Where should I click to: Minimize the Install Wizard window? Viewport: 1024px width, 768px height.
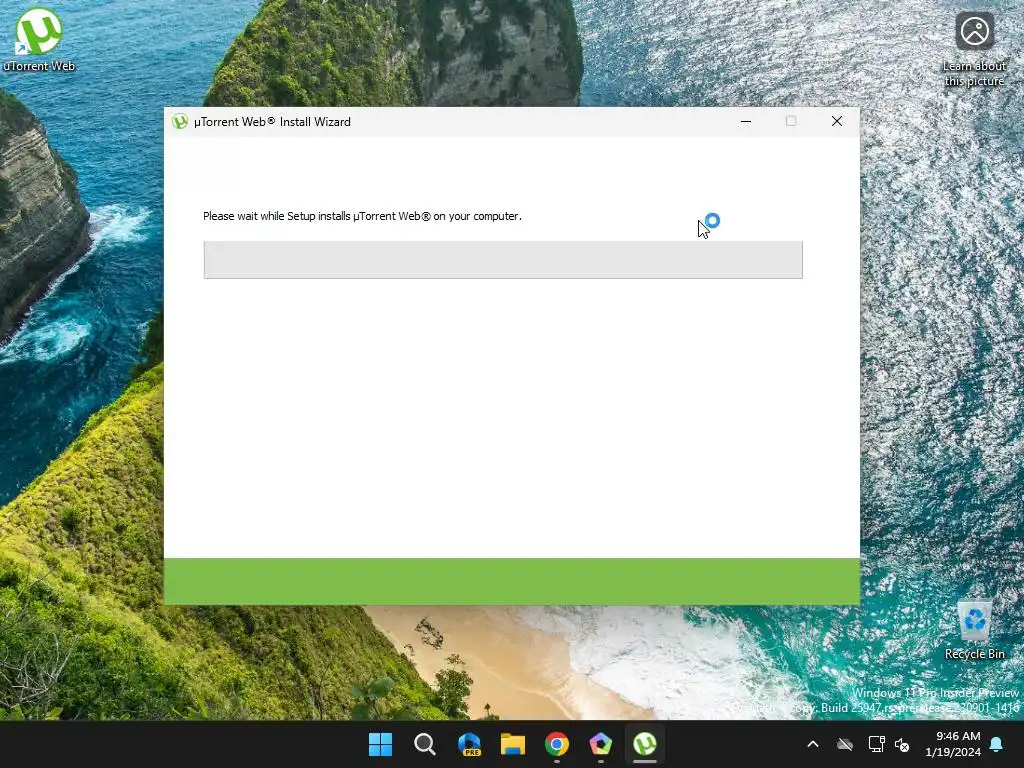point(745,121)
